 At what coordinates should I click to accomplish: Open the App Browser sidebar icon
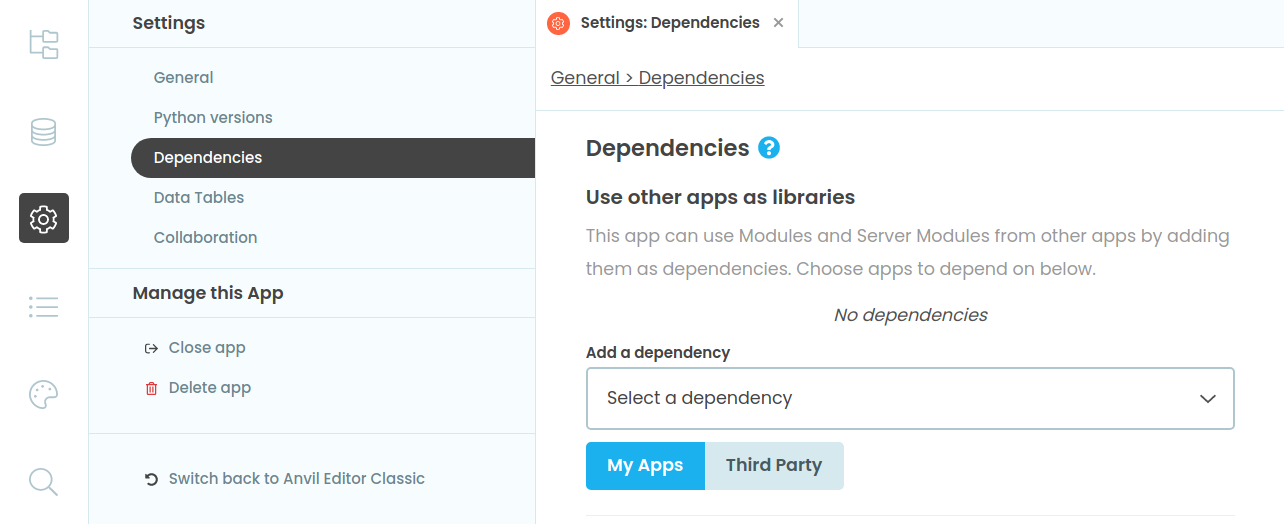pos(44,44)
